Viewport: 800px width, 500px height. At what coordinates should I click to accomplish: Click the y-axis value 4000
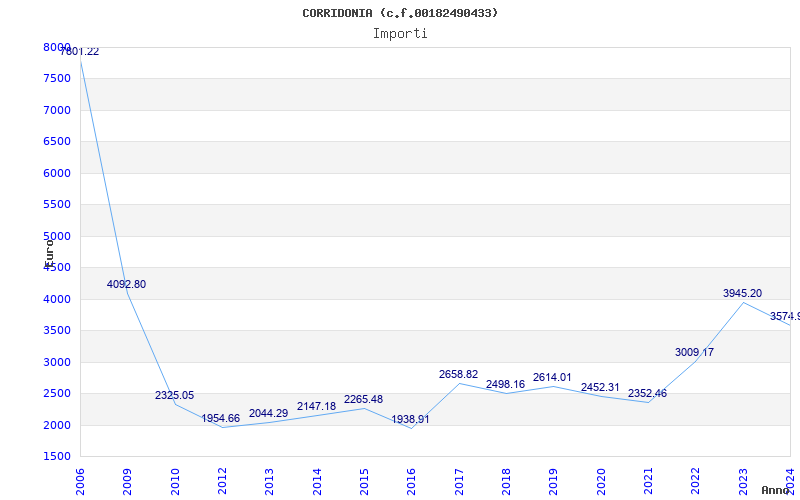pyautogui.click(x=57, y=299)
